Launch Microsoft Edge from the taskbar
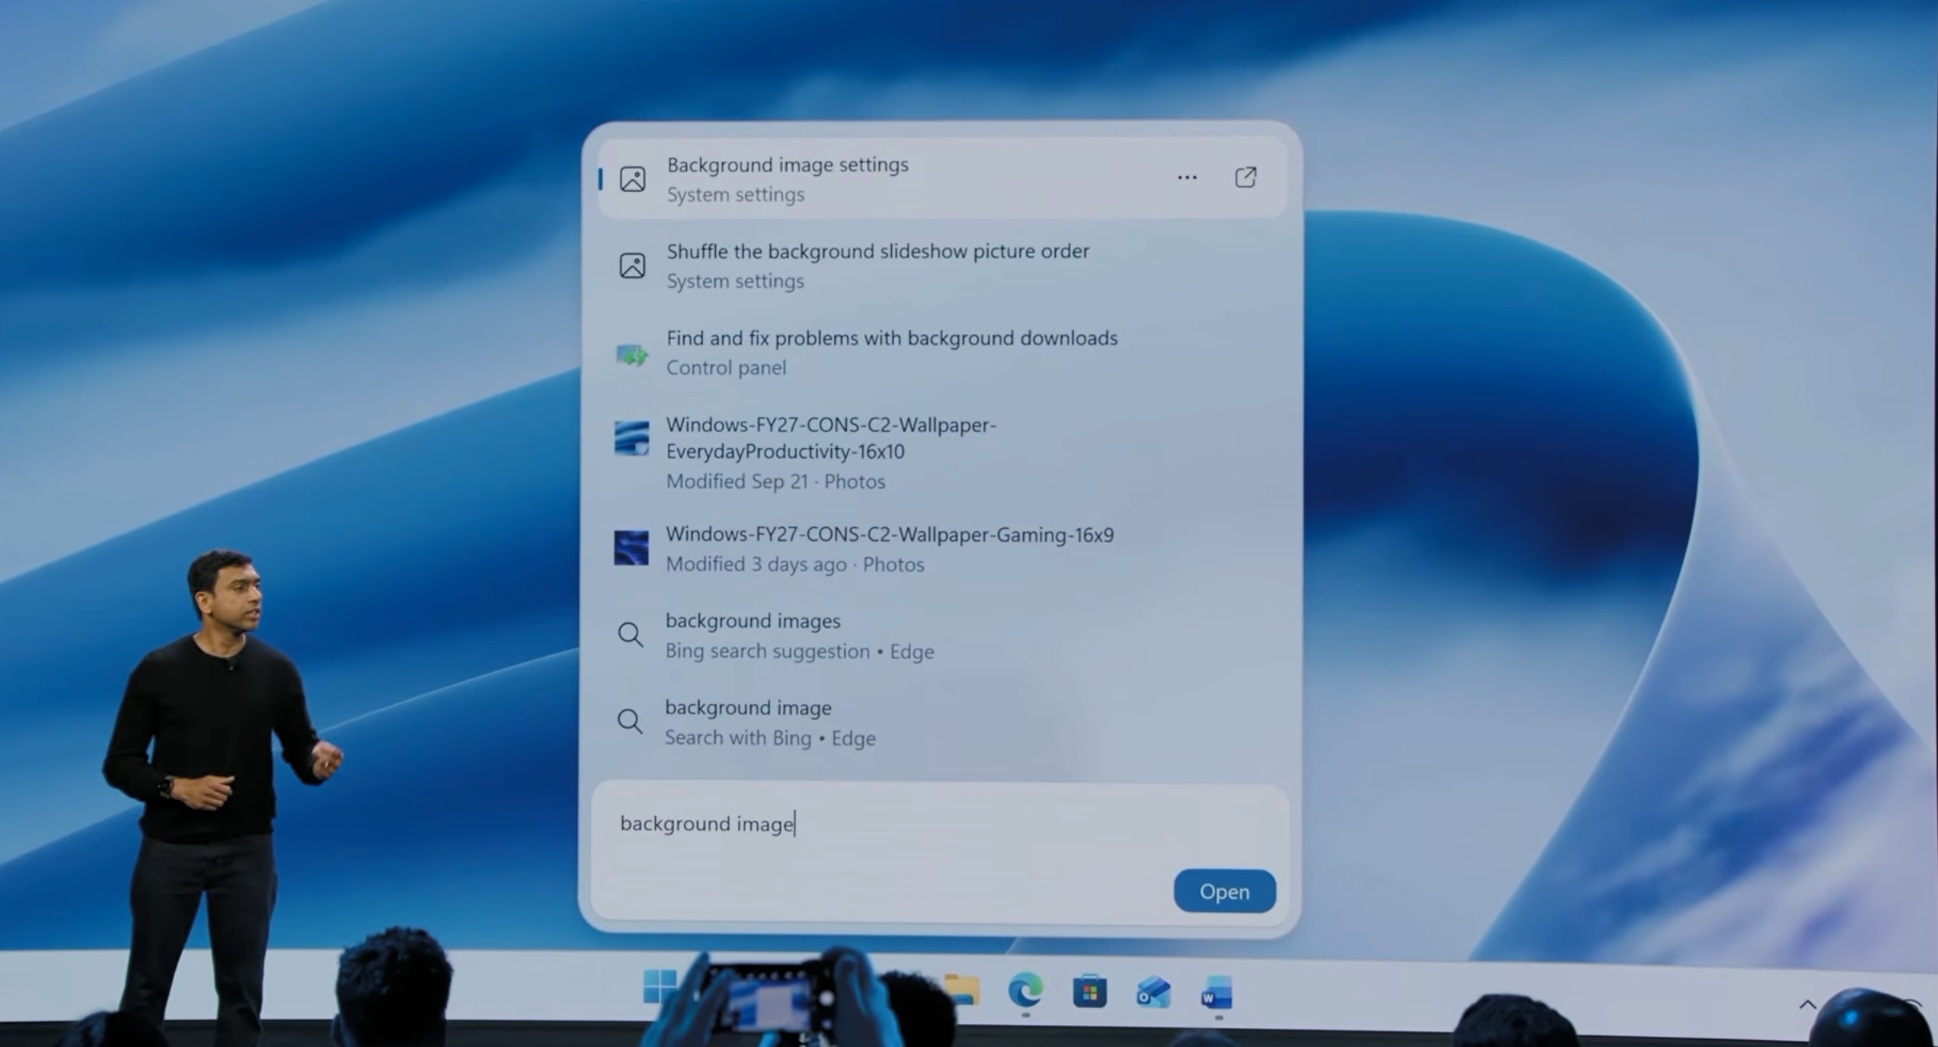Viewport: 1938px width, 1047px height. 1025,991
